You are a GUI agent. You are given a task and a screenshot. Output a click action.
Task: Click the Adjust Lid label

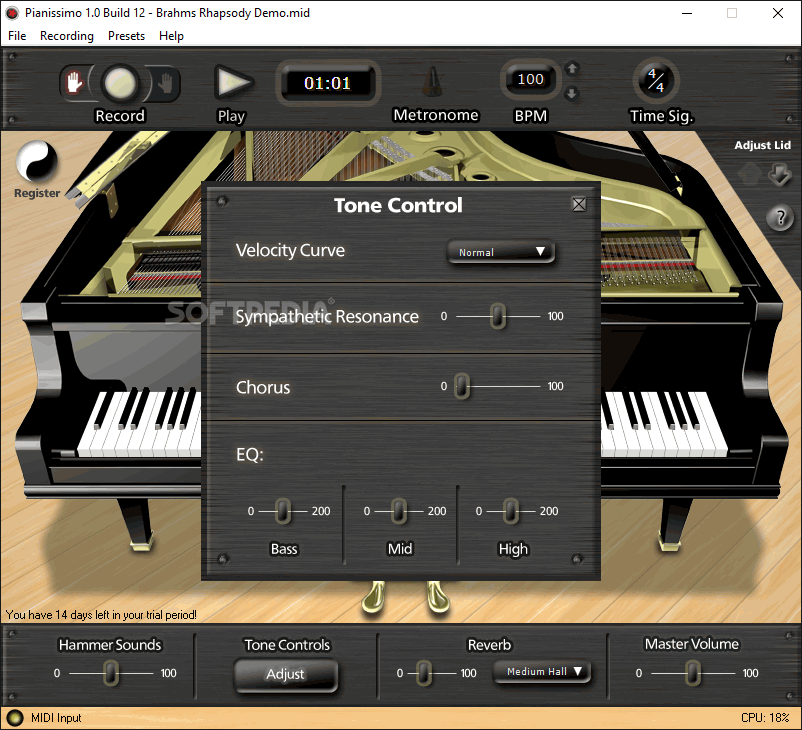click(x=763, y=145)
